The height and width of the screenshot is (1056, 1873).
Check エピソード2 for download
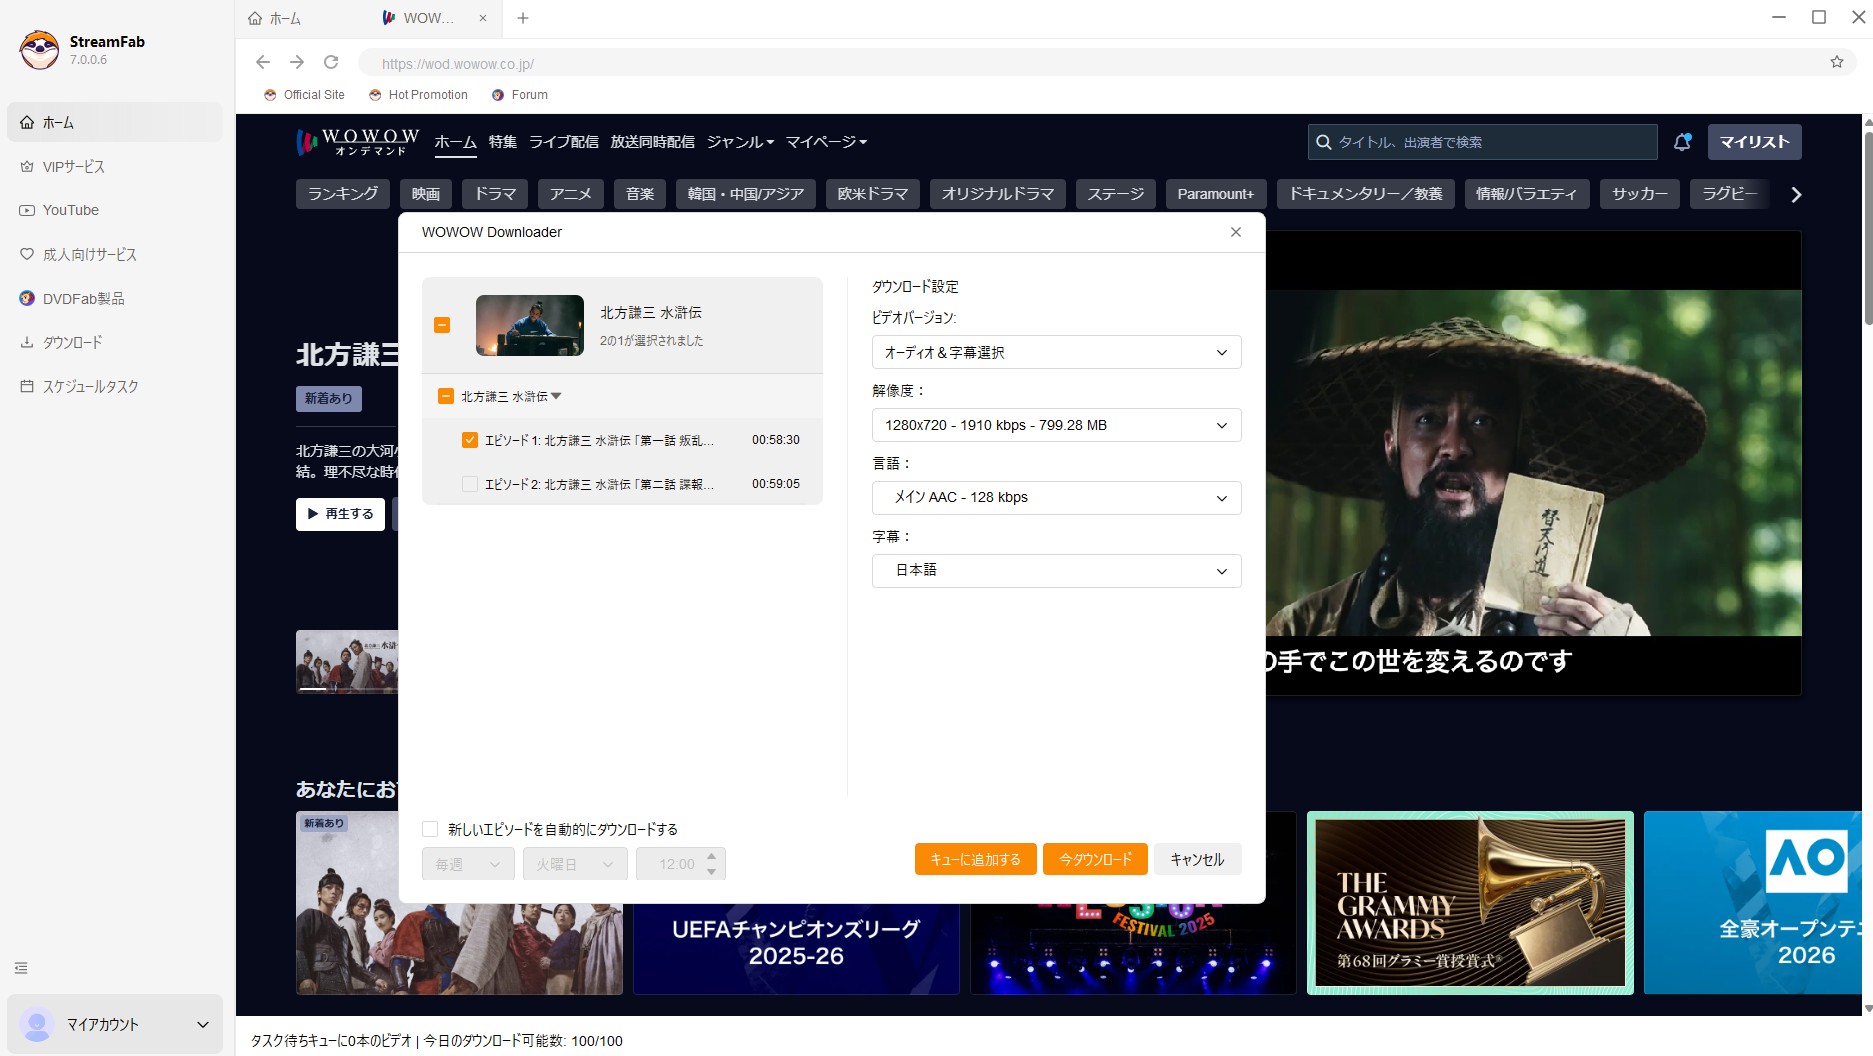pos(469,484)
